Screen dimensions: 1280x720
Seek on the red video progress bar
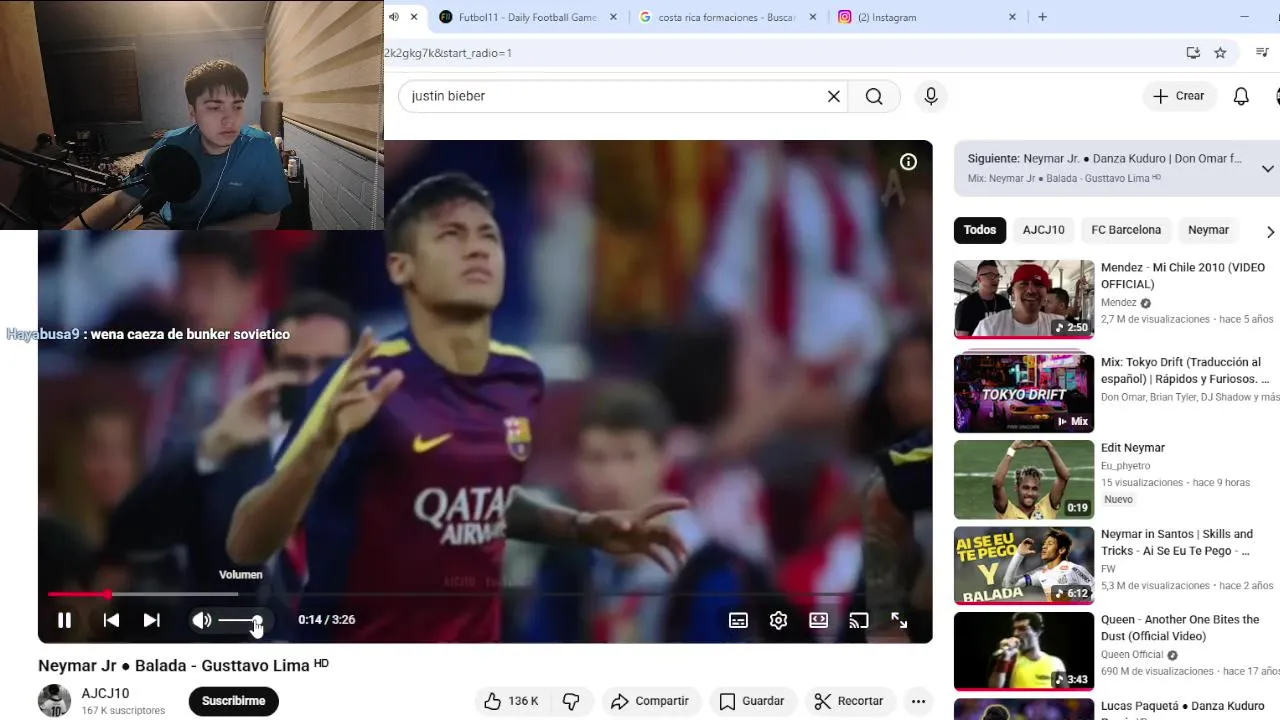click(x=485, y=594)
